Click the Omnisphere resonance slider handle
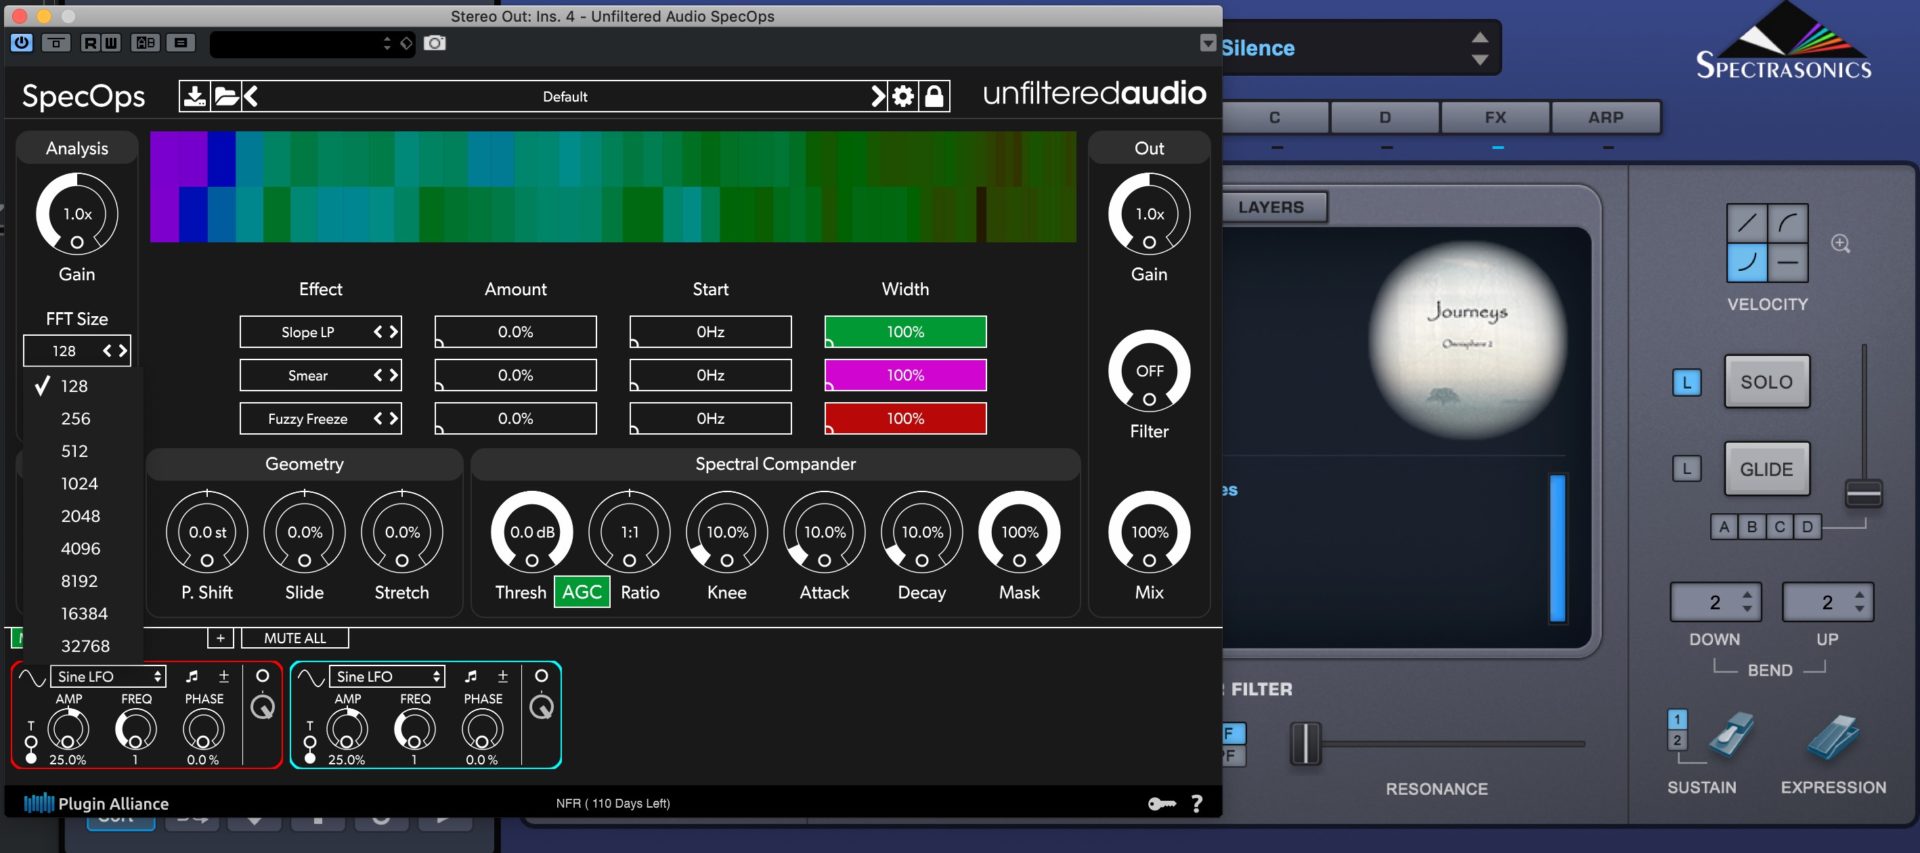 coord(1305,744)
